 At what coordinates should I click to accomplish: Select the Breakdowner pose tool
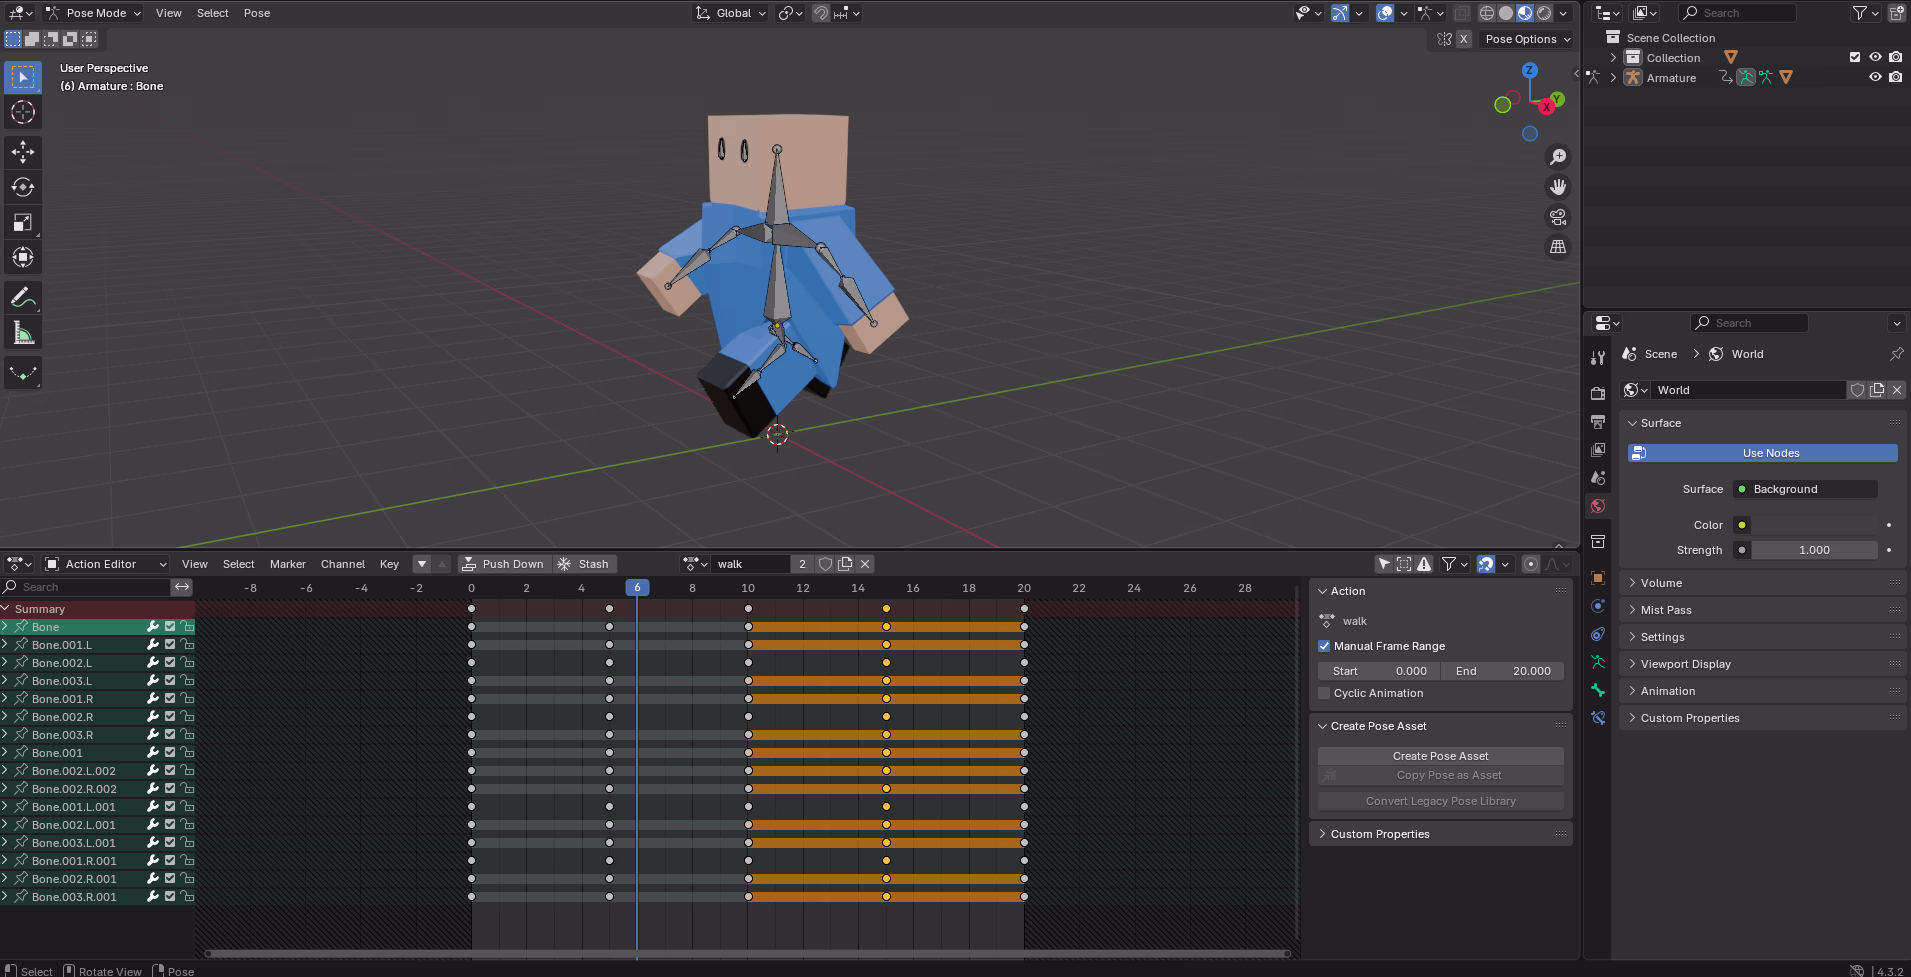click(23, 373)
